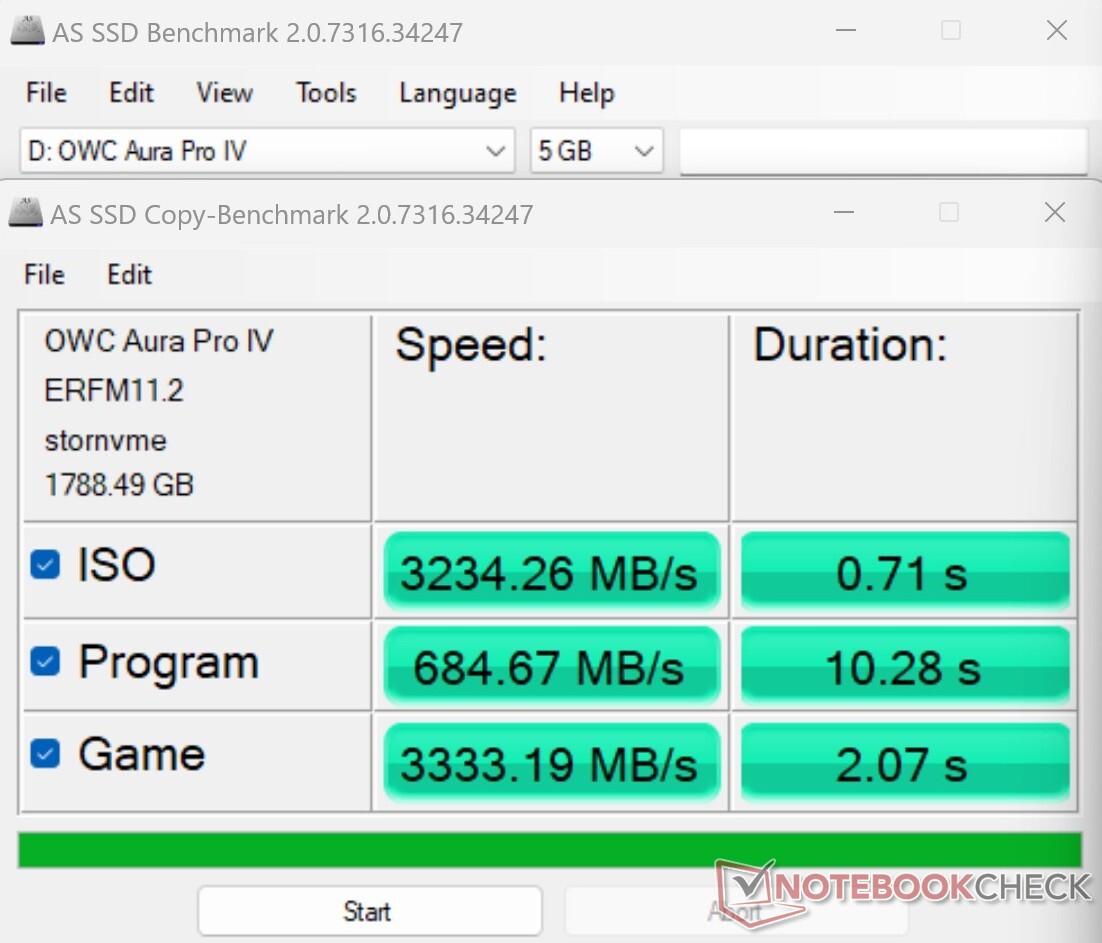Click the empty text field beside 5 GB

click(883, 150)
